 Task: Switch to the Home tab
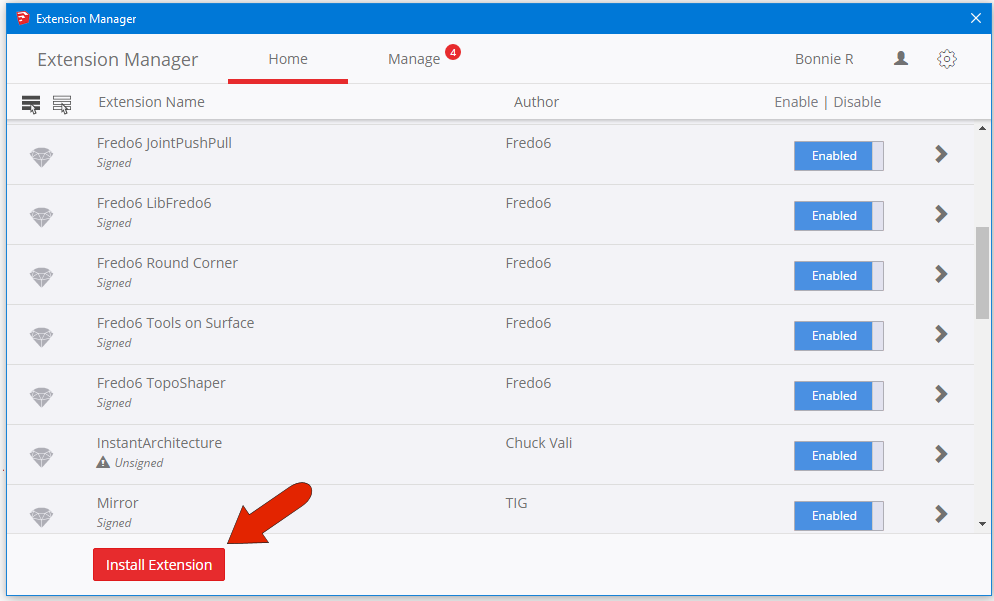288,59
